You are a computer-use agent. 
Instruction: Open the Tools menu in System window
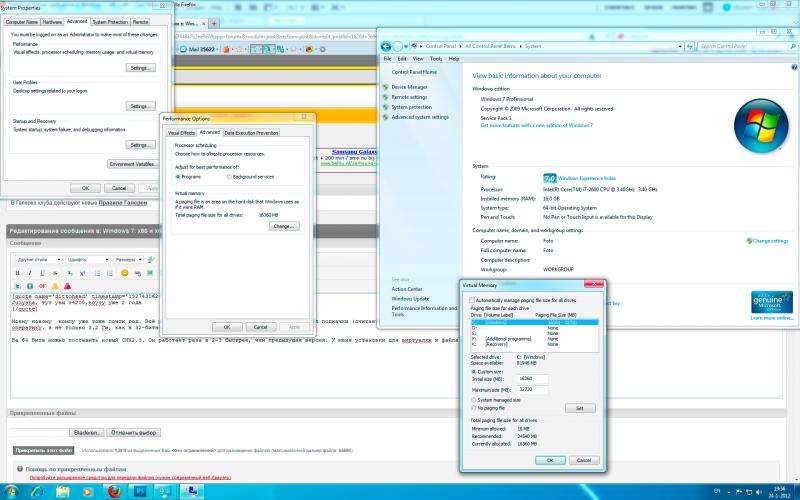(x=436, y=59)
